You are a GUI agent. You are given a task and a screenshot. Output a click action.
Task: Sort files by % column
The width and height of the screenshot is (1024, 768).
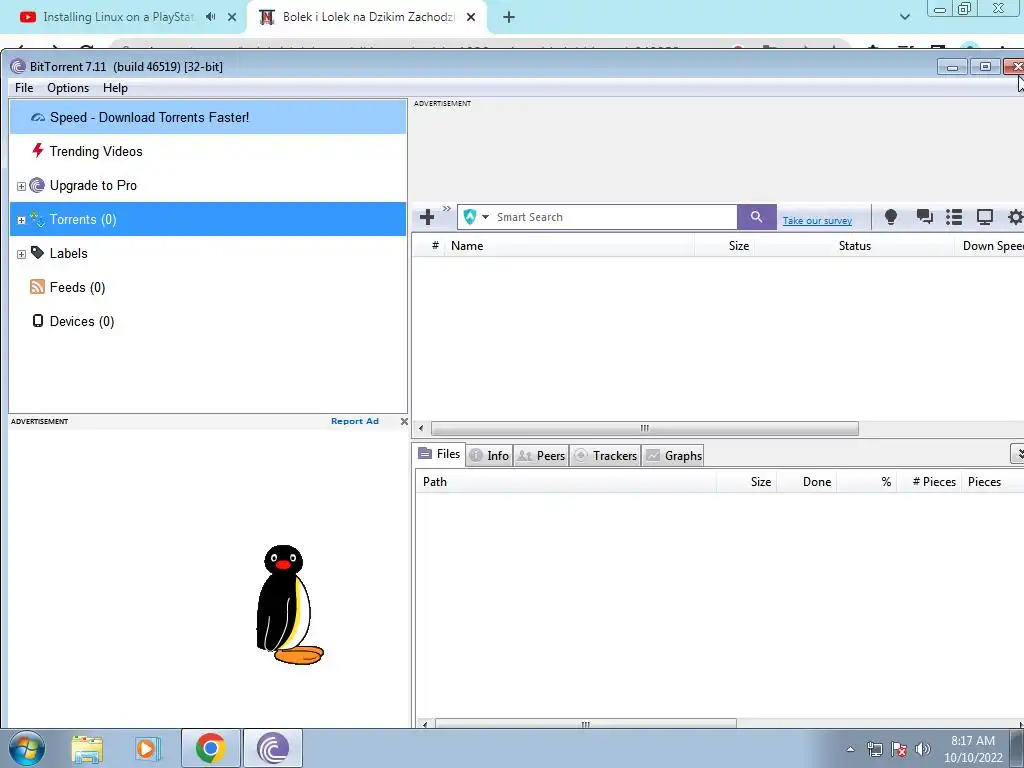coord(867,482)
